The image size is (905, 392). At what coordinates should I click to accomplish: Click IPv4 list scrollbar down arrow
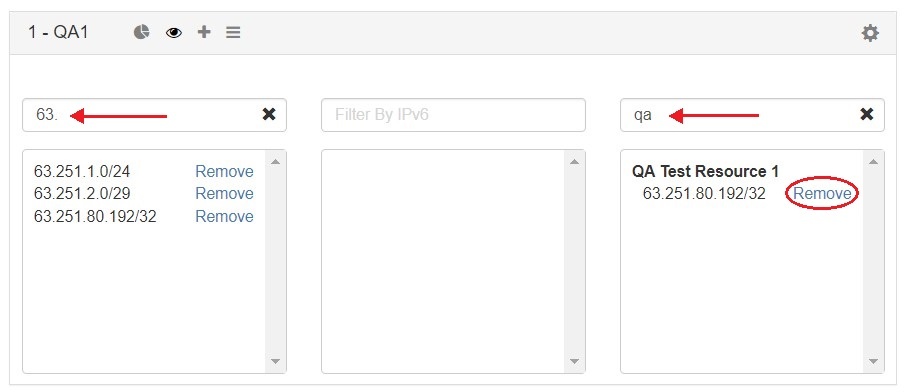tap(275, 361)
